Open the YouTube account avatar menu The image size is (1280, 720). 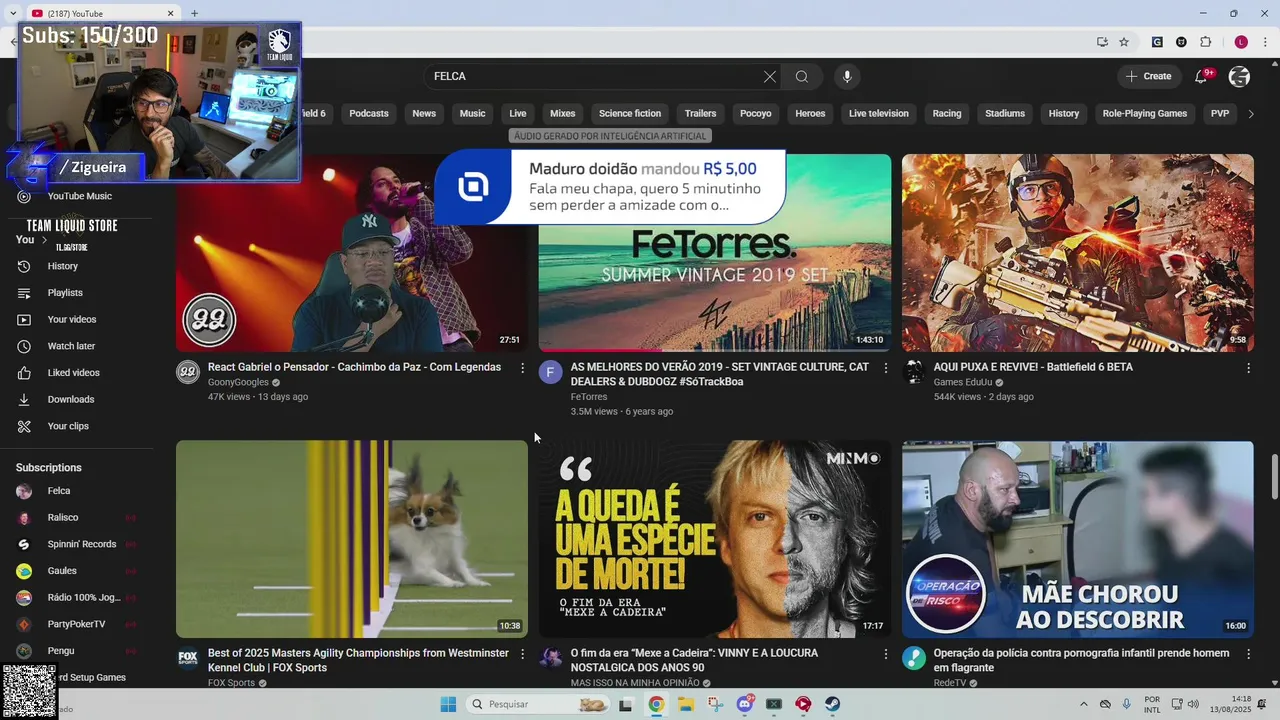pos(1239,76)
